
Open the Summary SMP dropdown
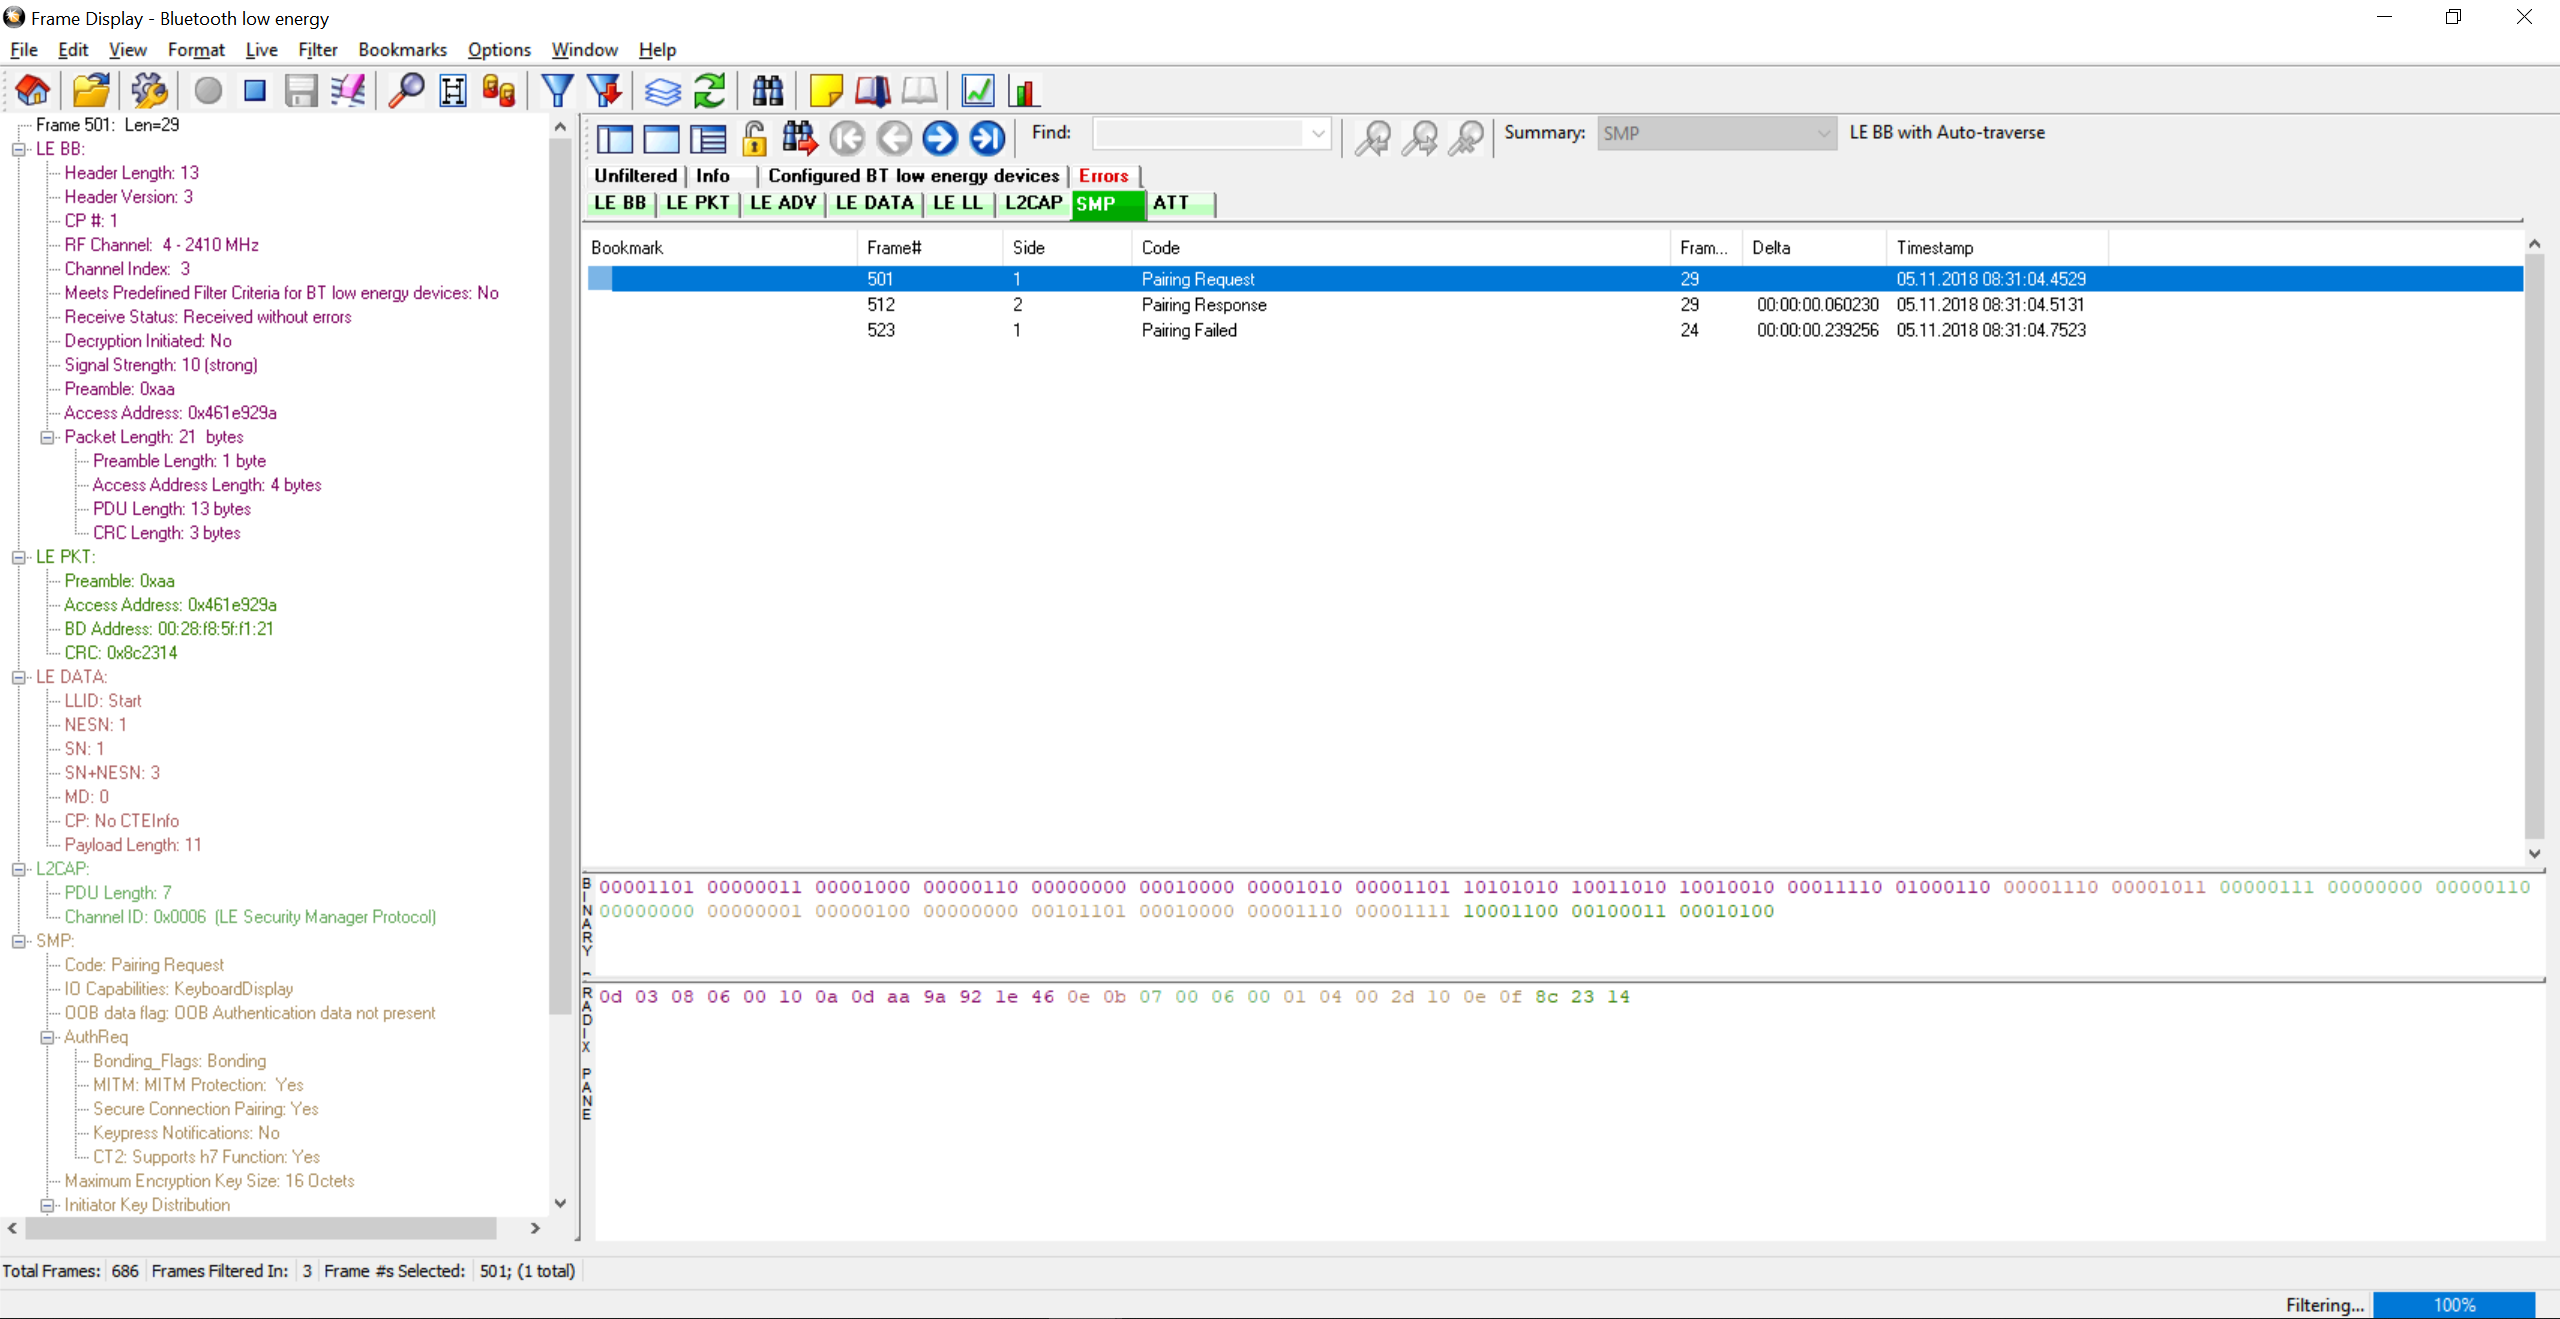point(1824,133)
